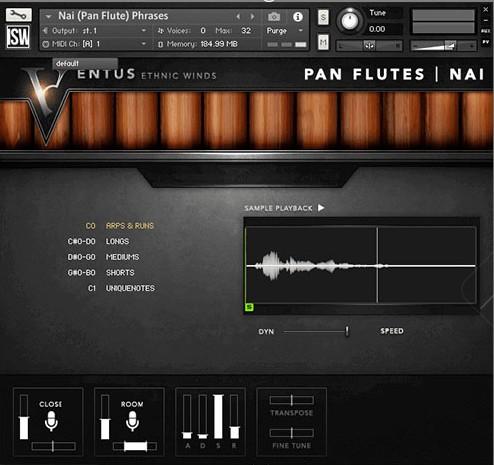Open instrument edit mode with wrench icon
Image resolution: width=494 pixels, height=465 pixels.
18,15
